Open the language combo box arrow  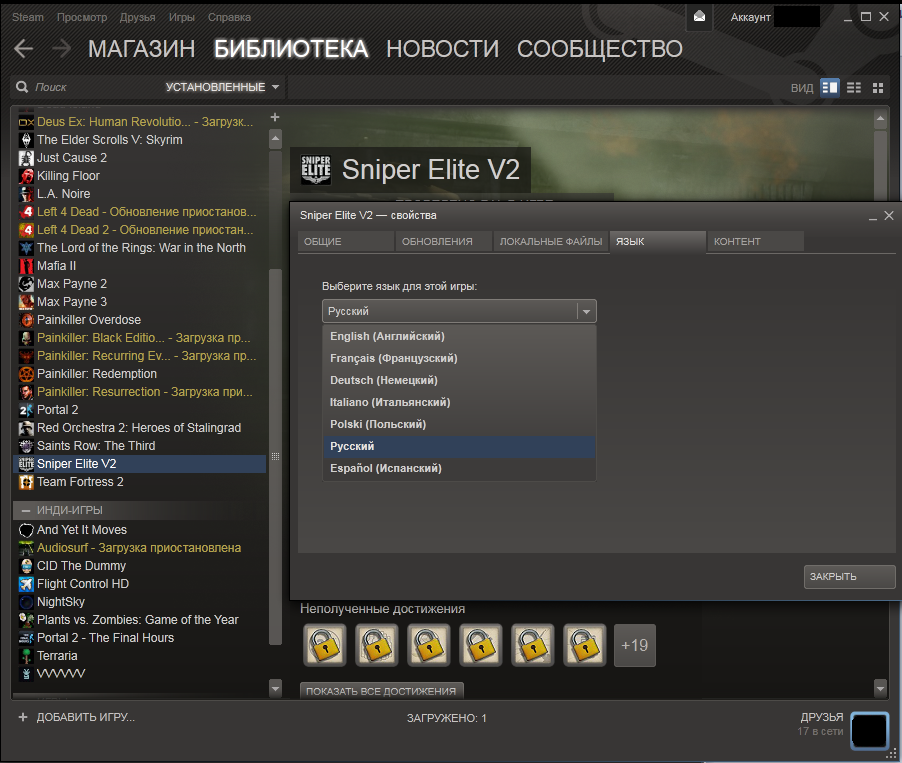586,311
